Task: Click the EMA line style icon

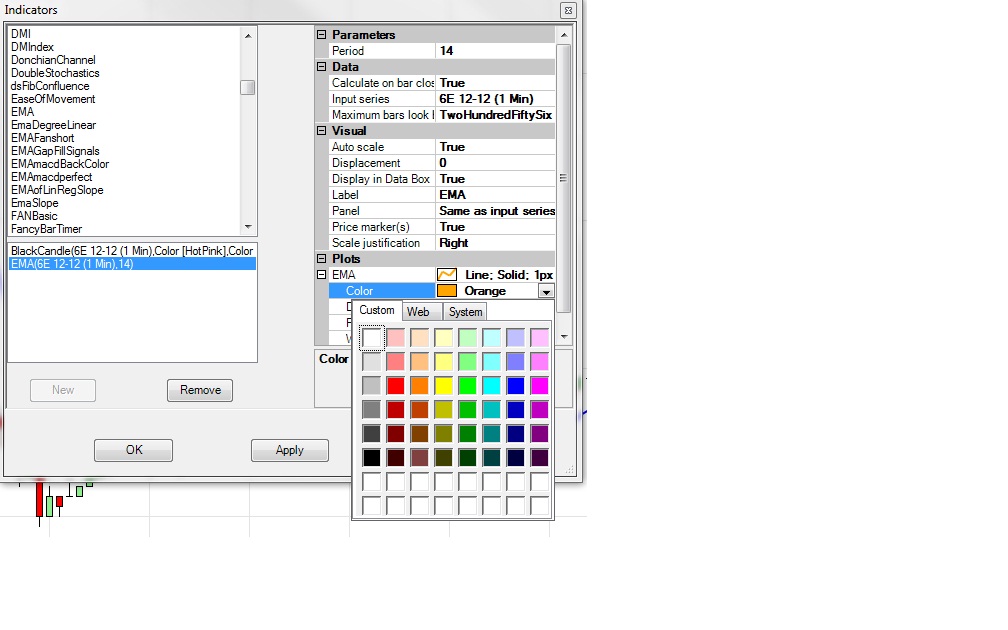Action: 447,274
